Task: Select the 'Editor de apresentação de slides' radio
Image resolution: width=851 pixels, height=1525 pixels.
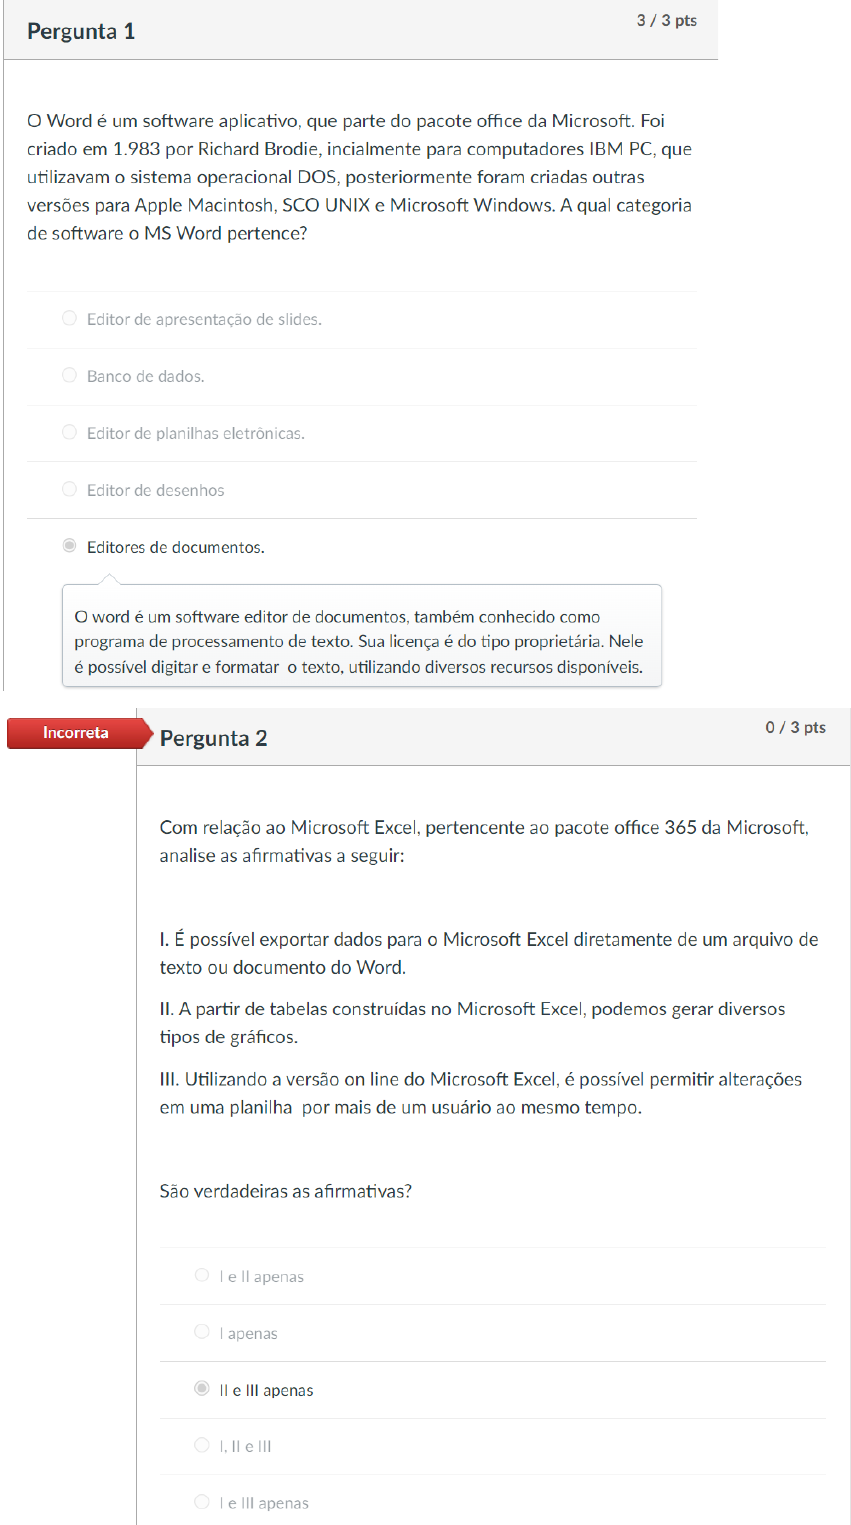Action: (x=69, y=318)
